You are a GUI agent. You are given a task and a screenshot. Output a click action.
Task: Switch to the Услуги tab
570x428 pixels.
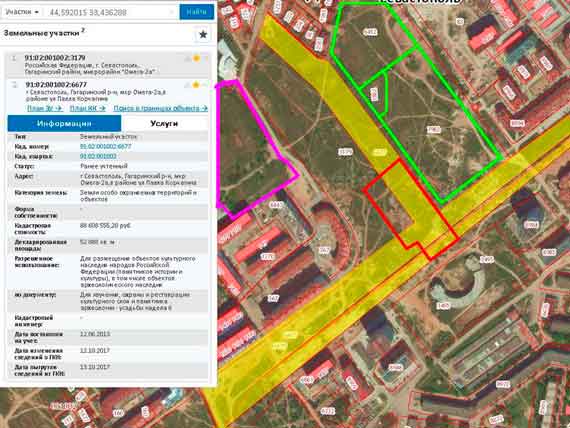[164, 124]
